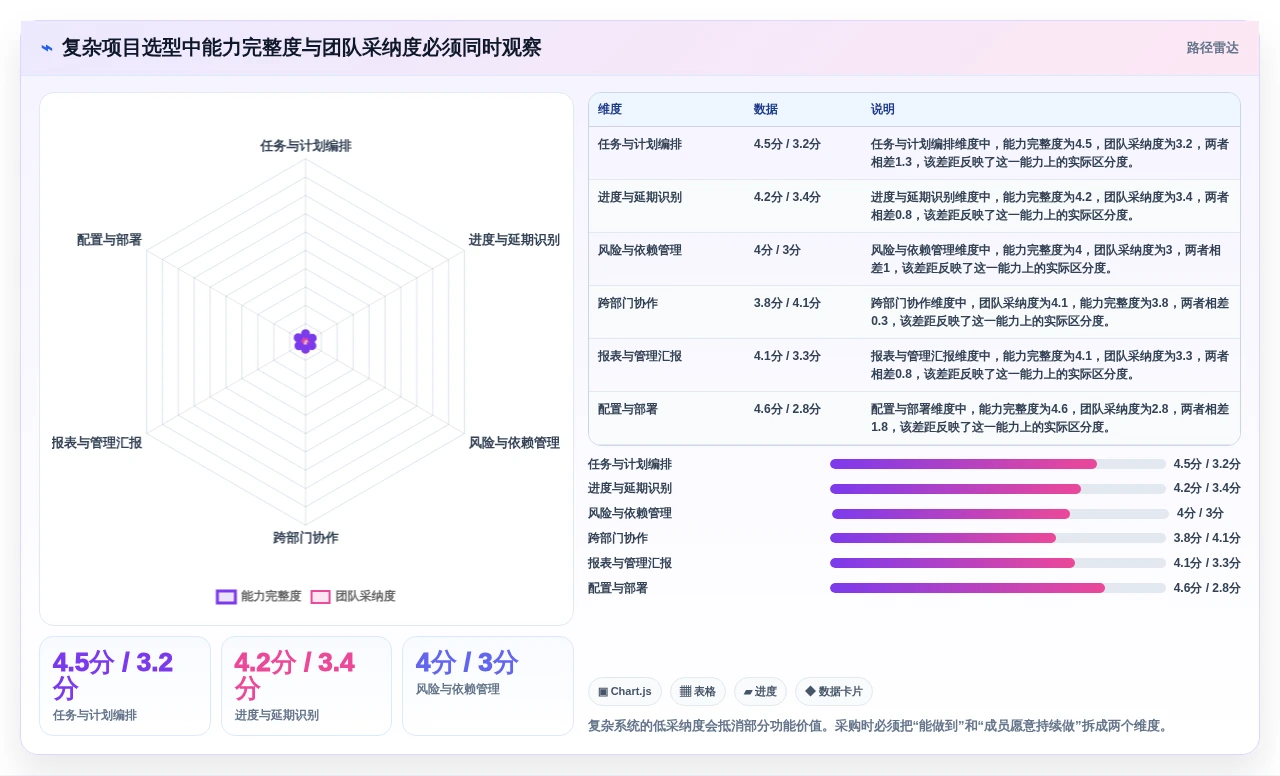The image size is (1280, 776).
Task: Click 任务与计划编排 row label in progress list
Action: point(630,464)
